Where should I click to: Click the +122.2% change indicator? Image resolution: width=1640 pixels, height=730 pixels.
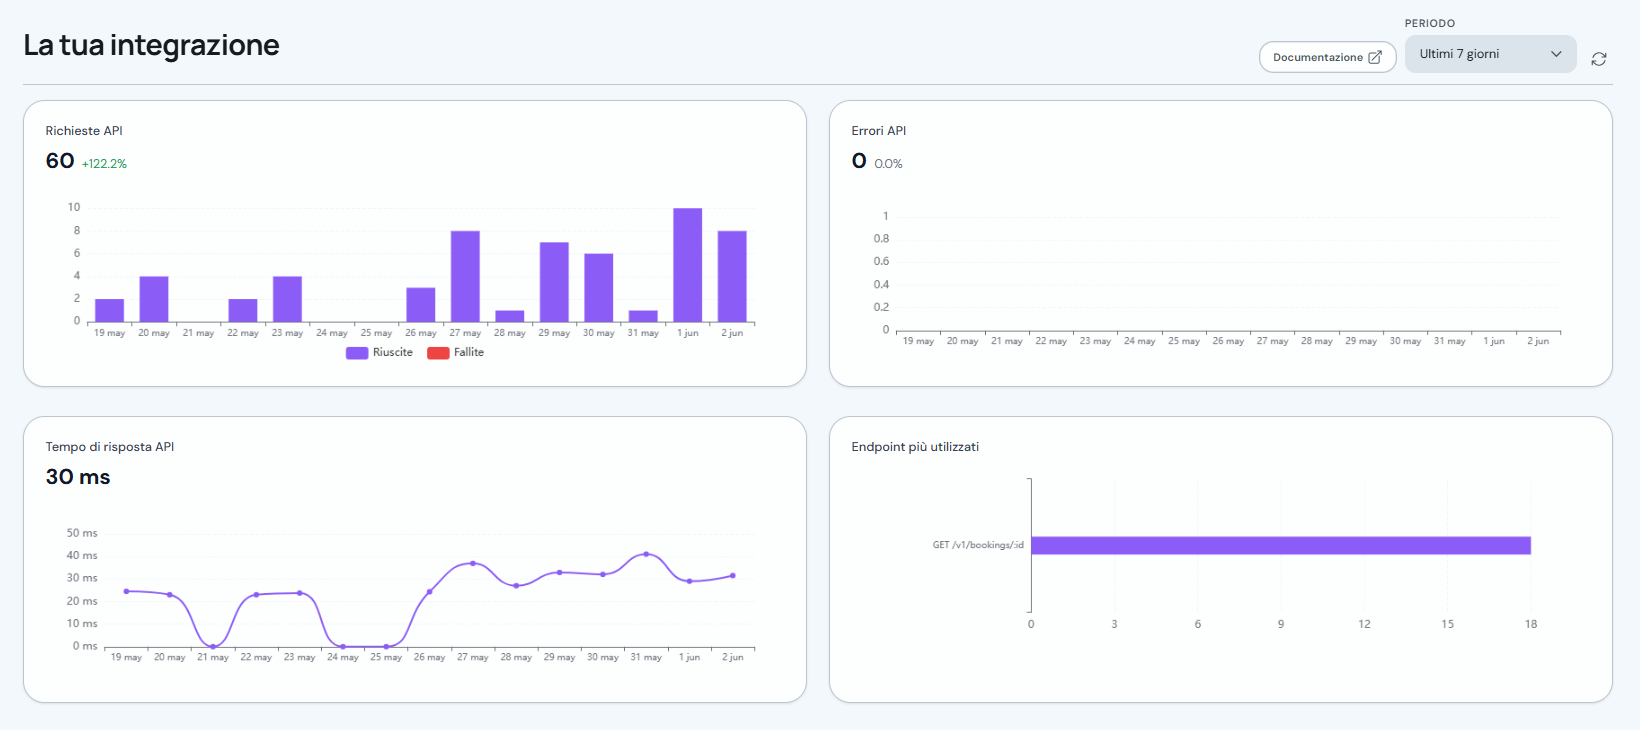coord(104,164)
